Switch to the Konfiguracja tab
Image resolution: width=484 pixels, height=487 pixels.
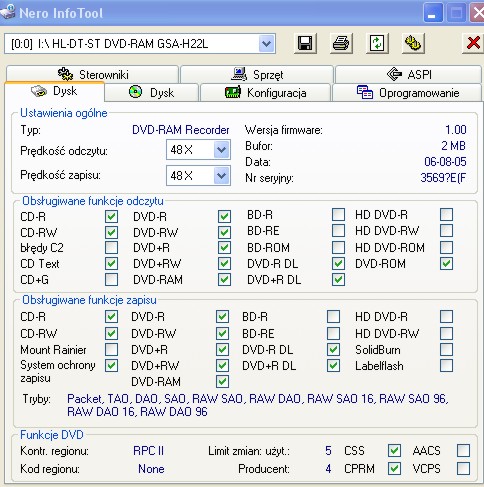tap(265, 93)
